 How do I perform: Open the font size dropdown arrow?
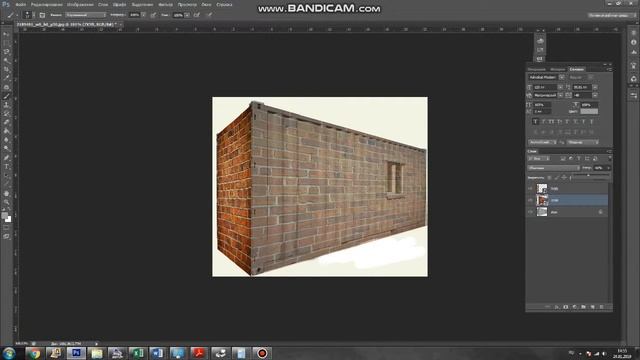pos(560,87)
